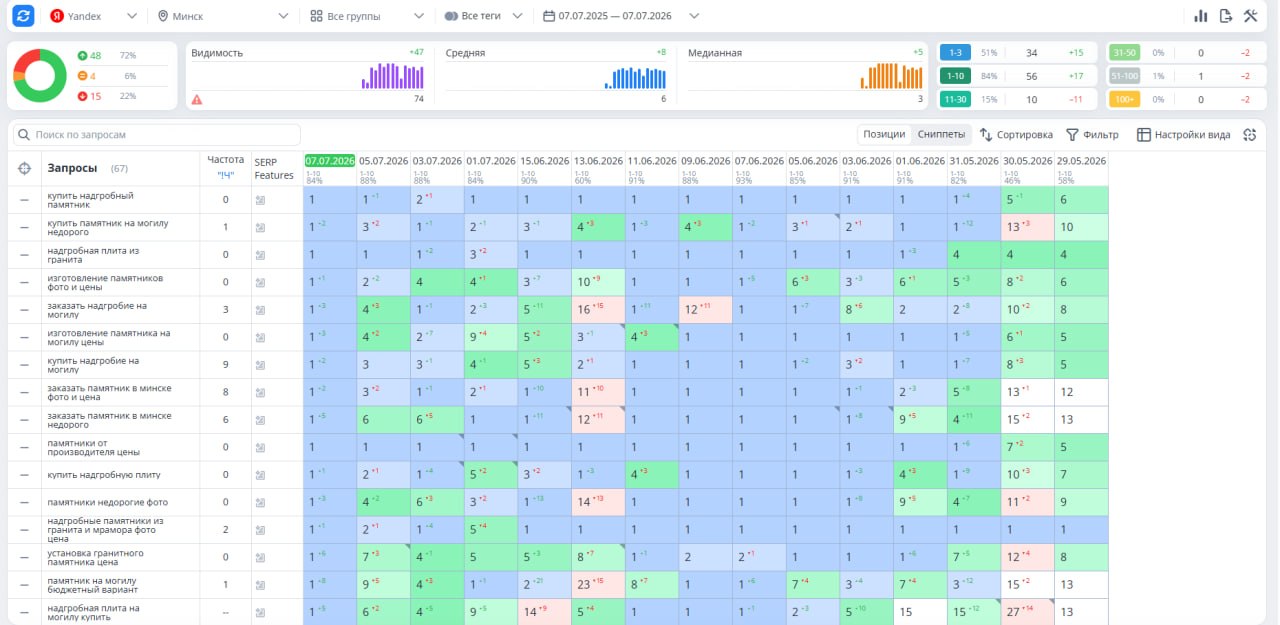Image resolution: width=1280 pixels, height=625 pixels.
Task: Click the Видимость purple bar chart
Action: coord(393,77)
